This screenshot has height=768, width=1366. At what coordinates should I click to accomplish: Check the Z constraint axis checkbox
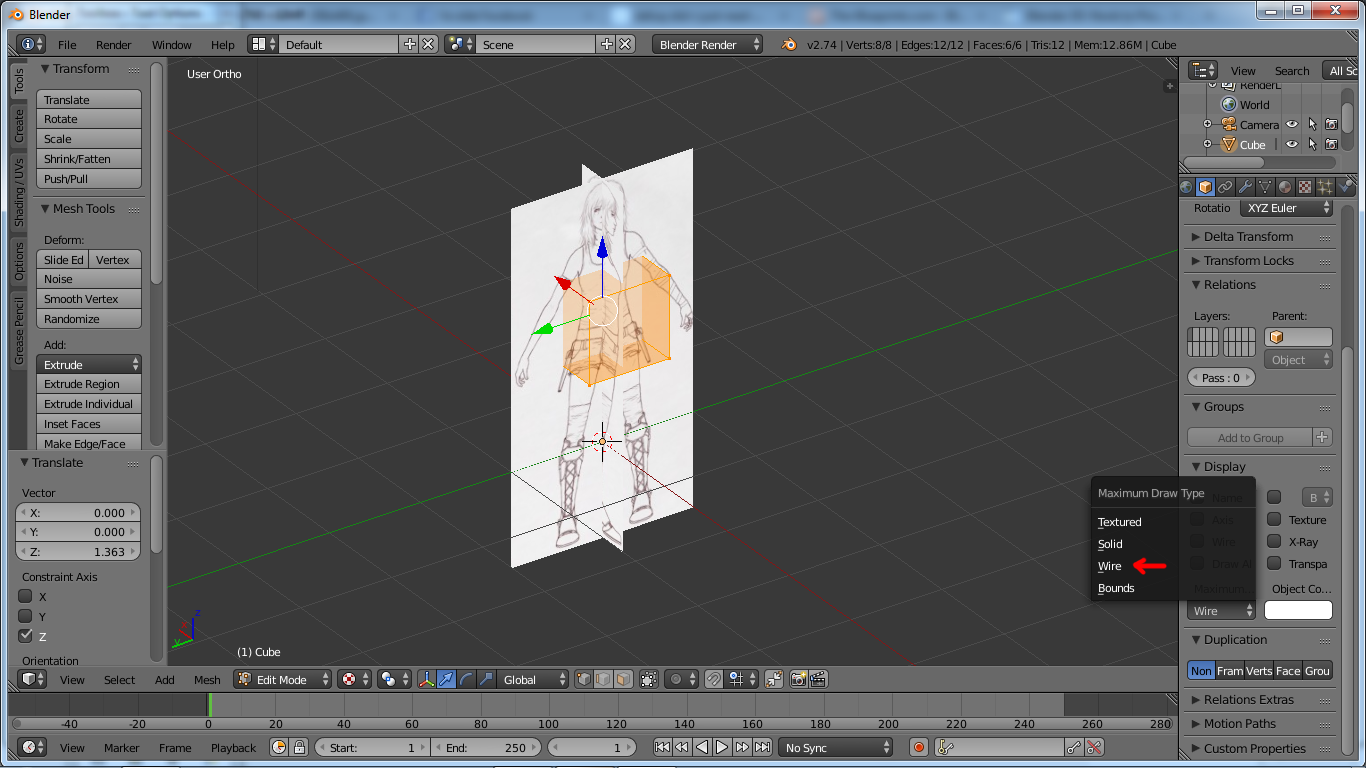click(x=25, y=636)
